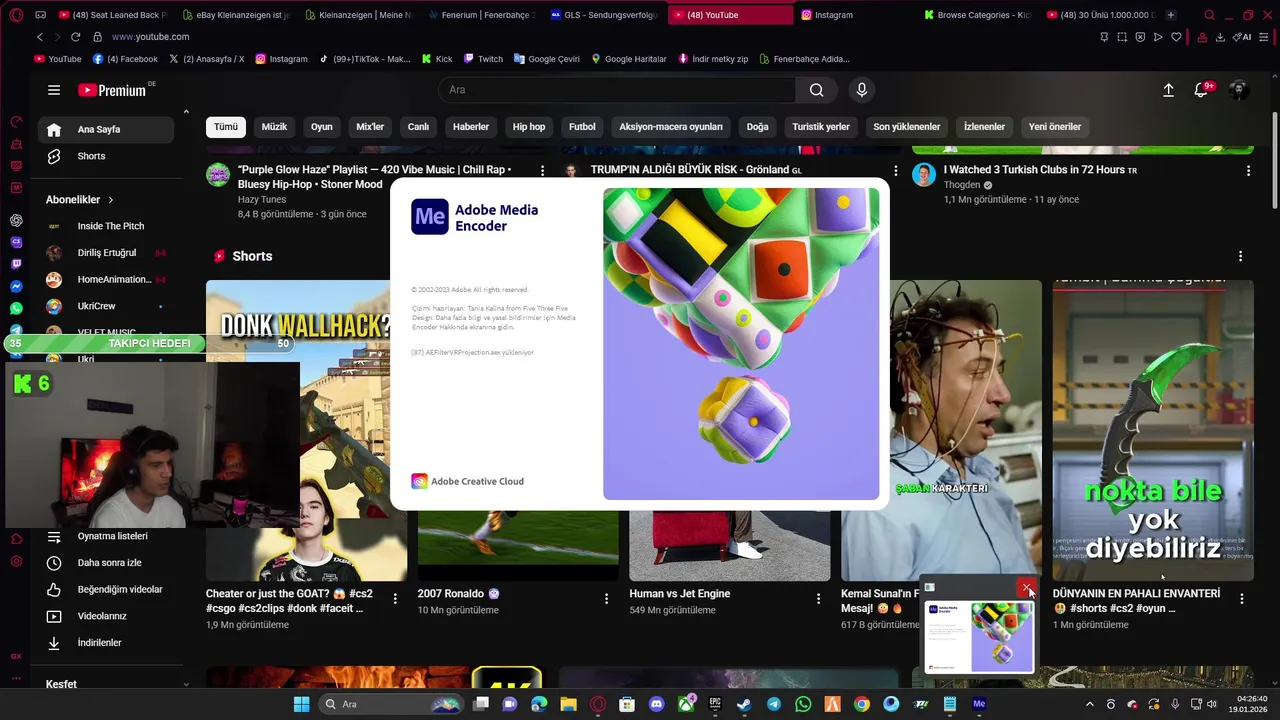Viewport: 1280px width, 720px height.
Task: Open more options for Purple Glow Haze video
Action: [542, 171]
